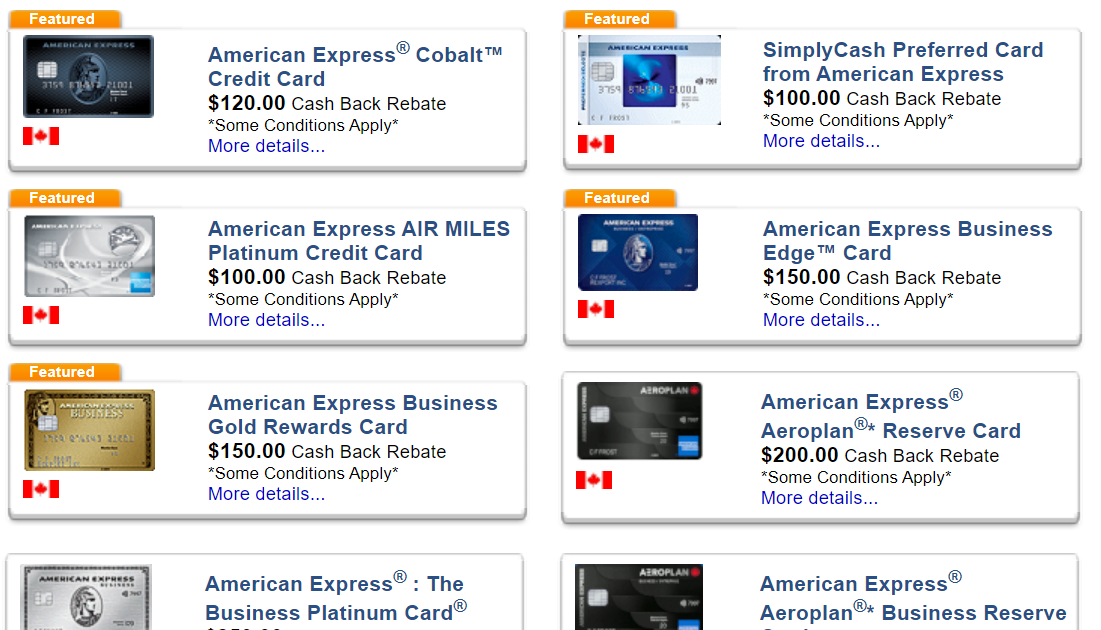1101x630 pixels.
Task: Click American Express Business Gold Rewards title
Action: pos(352,415)
